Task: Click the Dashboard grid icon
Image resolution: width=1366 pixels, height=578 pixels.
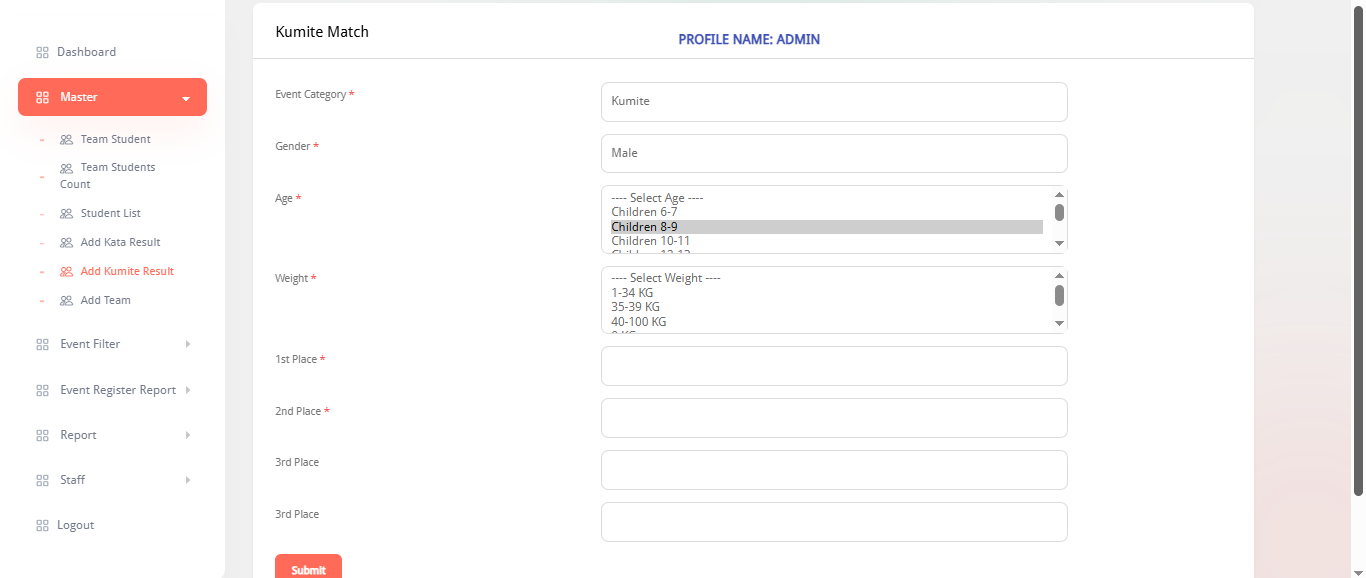Action: [x=42, y=52]
